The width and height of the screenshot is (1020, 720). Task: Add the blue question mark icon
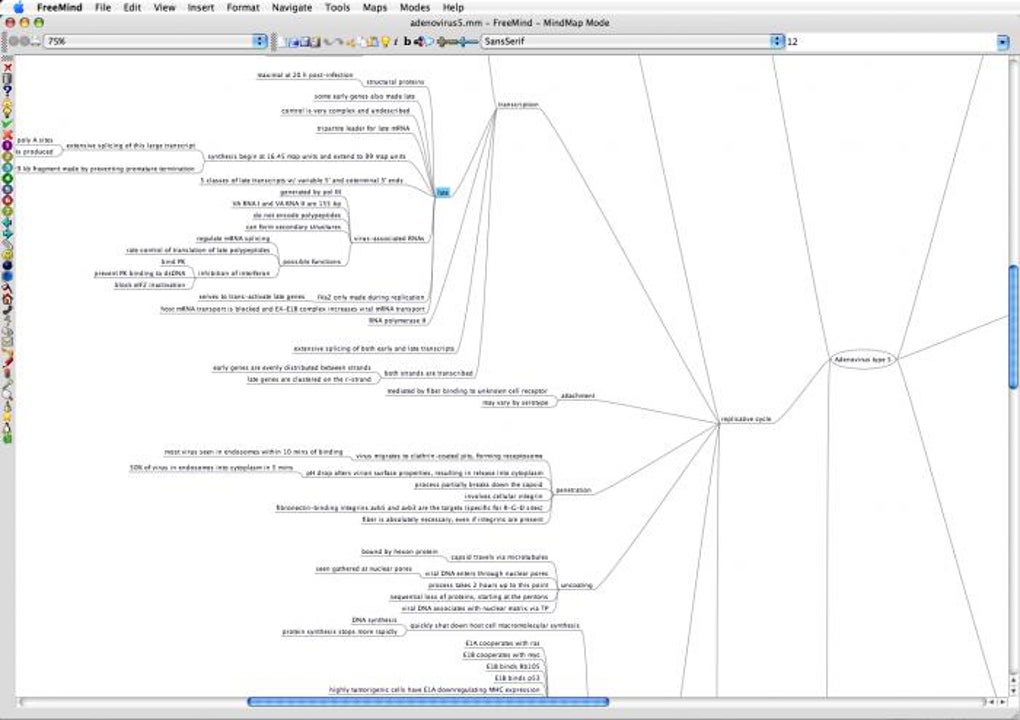click(x=7, y=90)
